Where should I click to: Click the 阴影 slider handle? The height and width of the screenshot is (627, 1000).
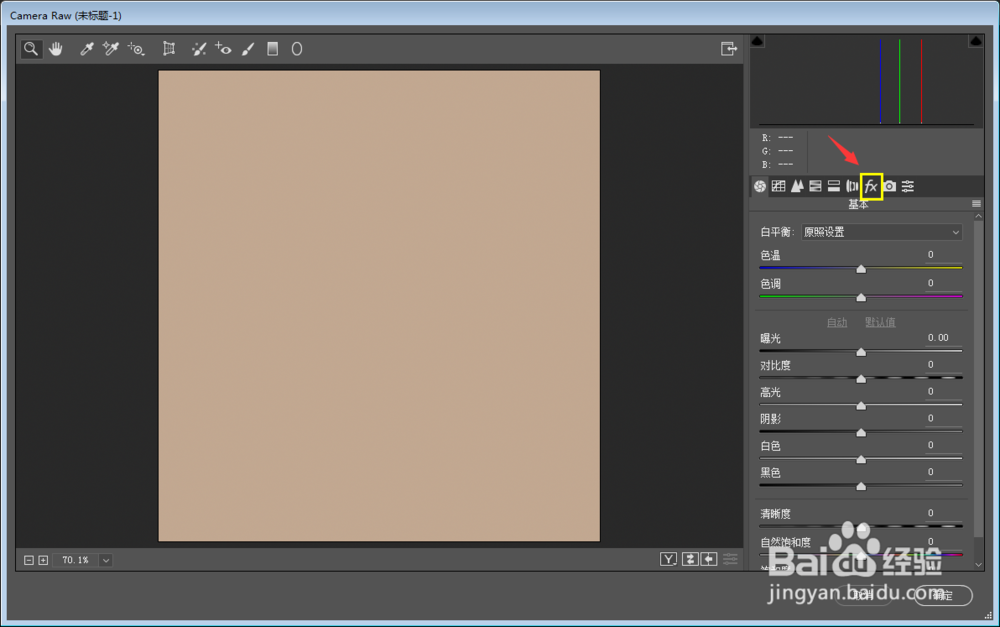(x=861, y=432)
